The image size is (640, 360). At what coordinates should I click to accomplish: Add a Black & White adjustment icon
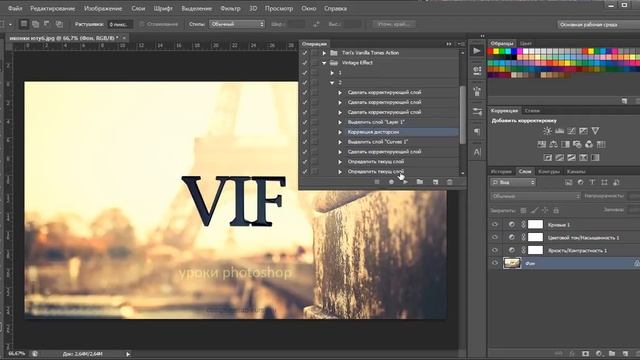(565, 144)
